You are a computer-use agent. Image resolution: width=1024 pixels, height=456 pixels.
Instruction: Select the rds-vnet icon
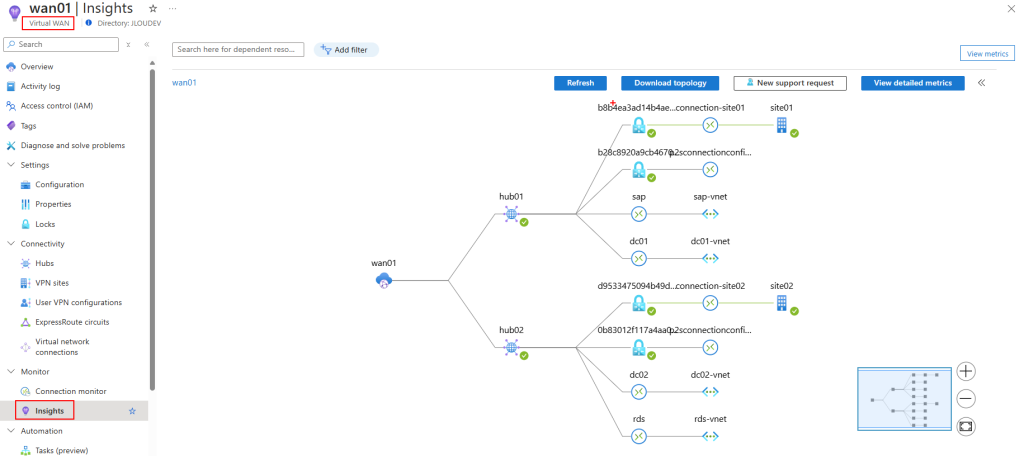tap(710, 436)
